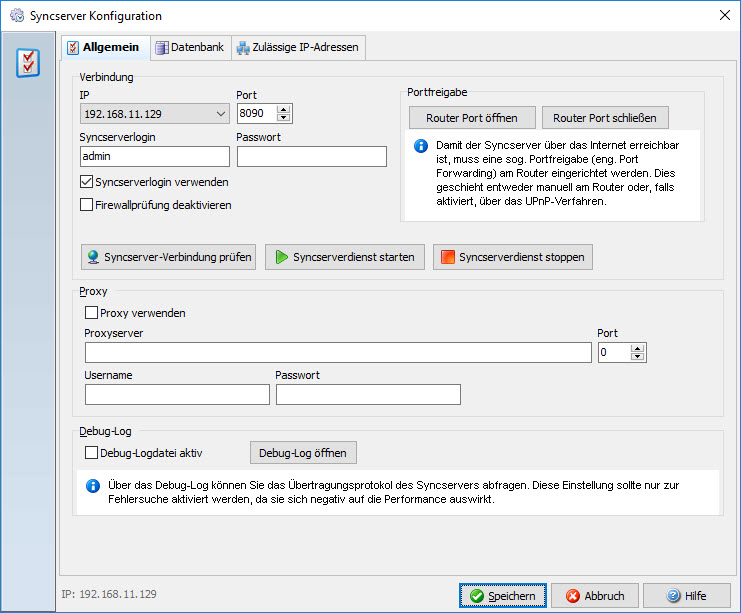
Task: Cancel with the Abbruch button
Action: click(x=595, y=596)
